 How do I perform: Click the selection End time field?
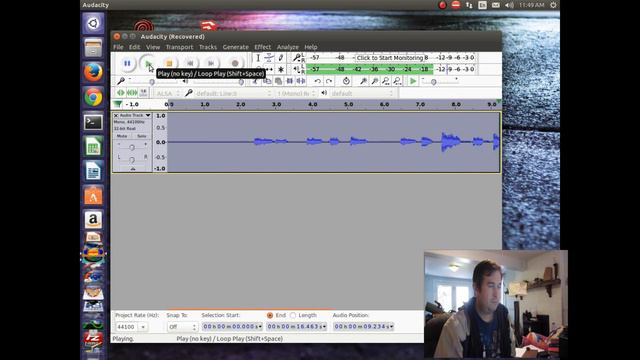[296, 327]
